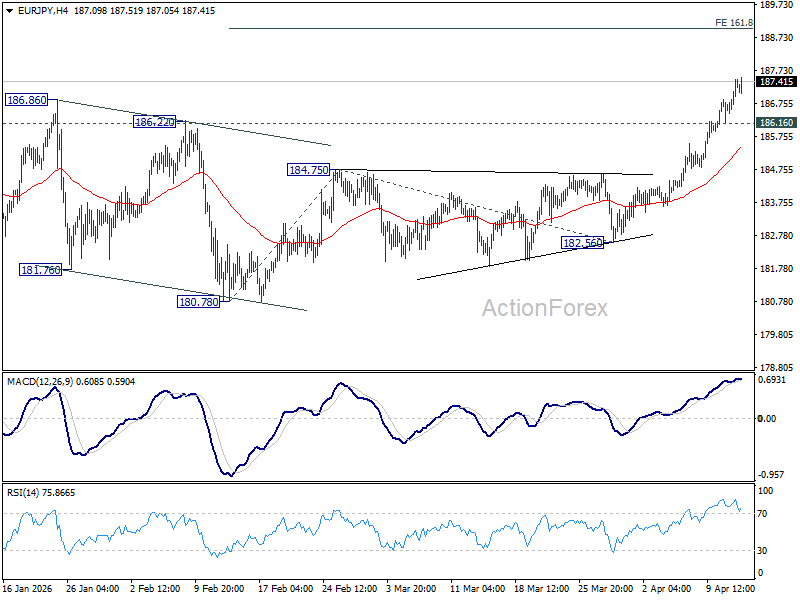Select the 186.160 level price tag

[776, 122]
